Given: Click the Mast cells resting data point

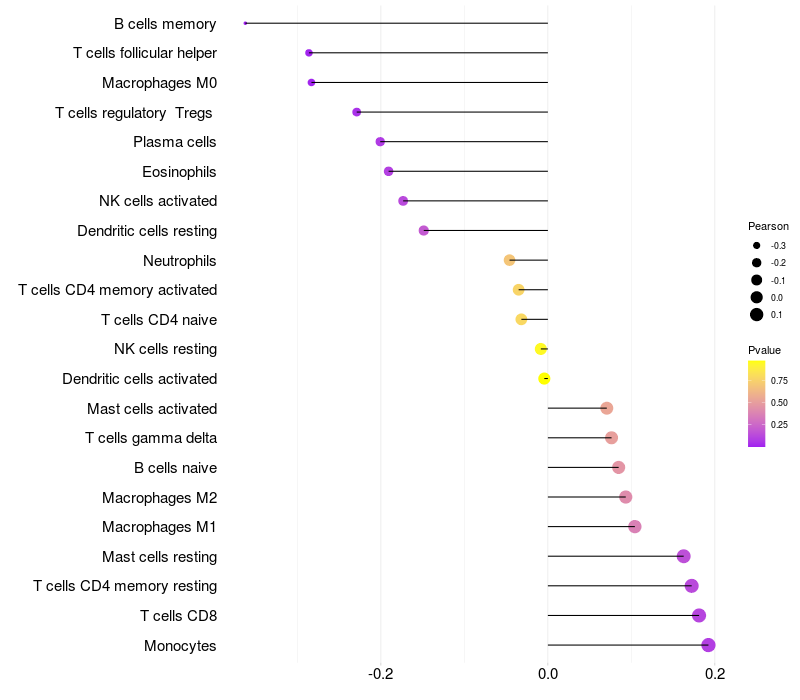Looking at the screenshot, I should click(x=683, y=557).
